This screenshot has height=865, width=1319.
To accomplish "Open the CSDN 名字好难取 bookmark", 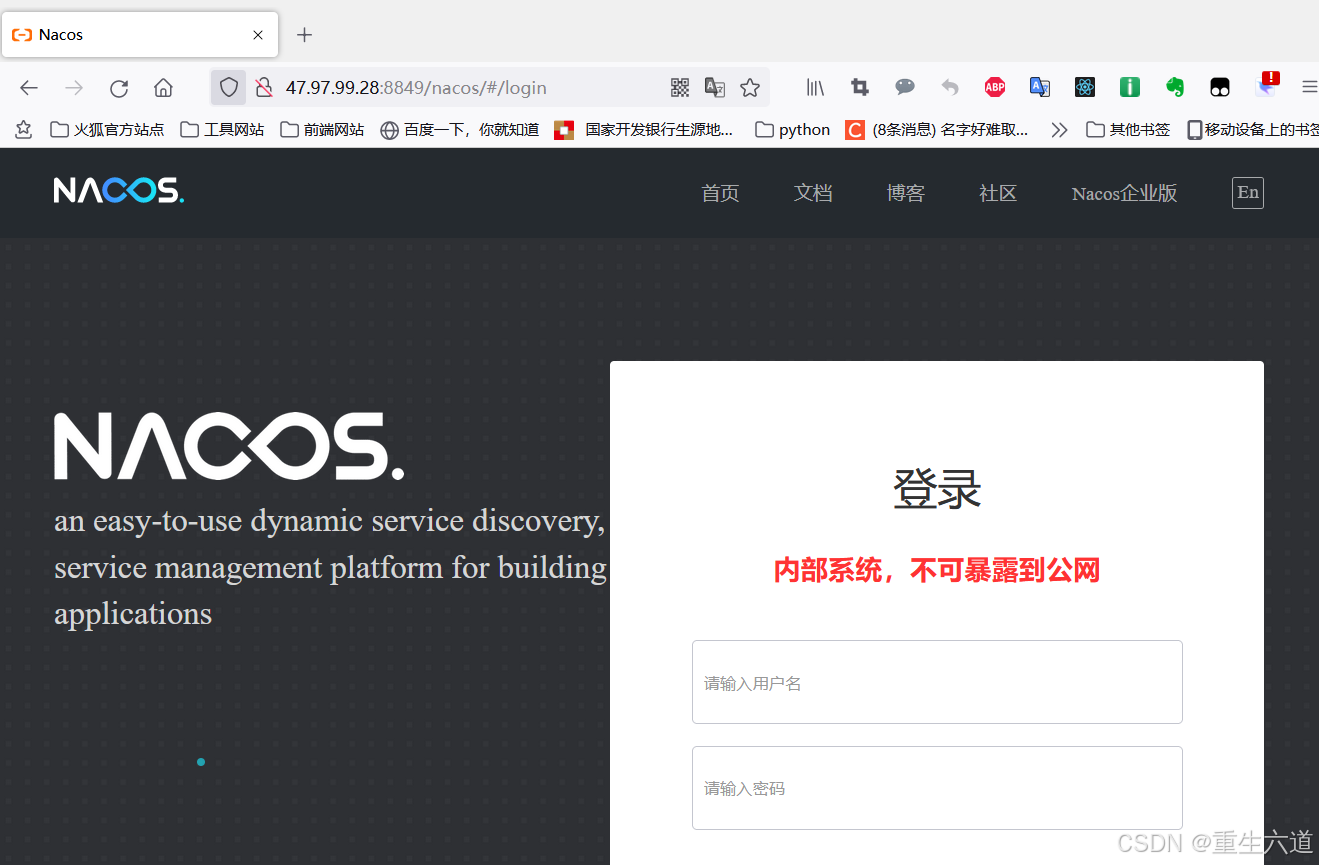I will coord(937,129).
